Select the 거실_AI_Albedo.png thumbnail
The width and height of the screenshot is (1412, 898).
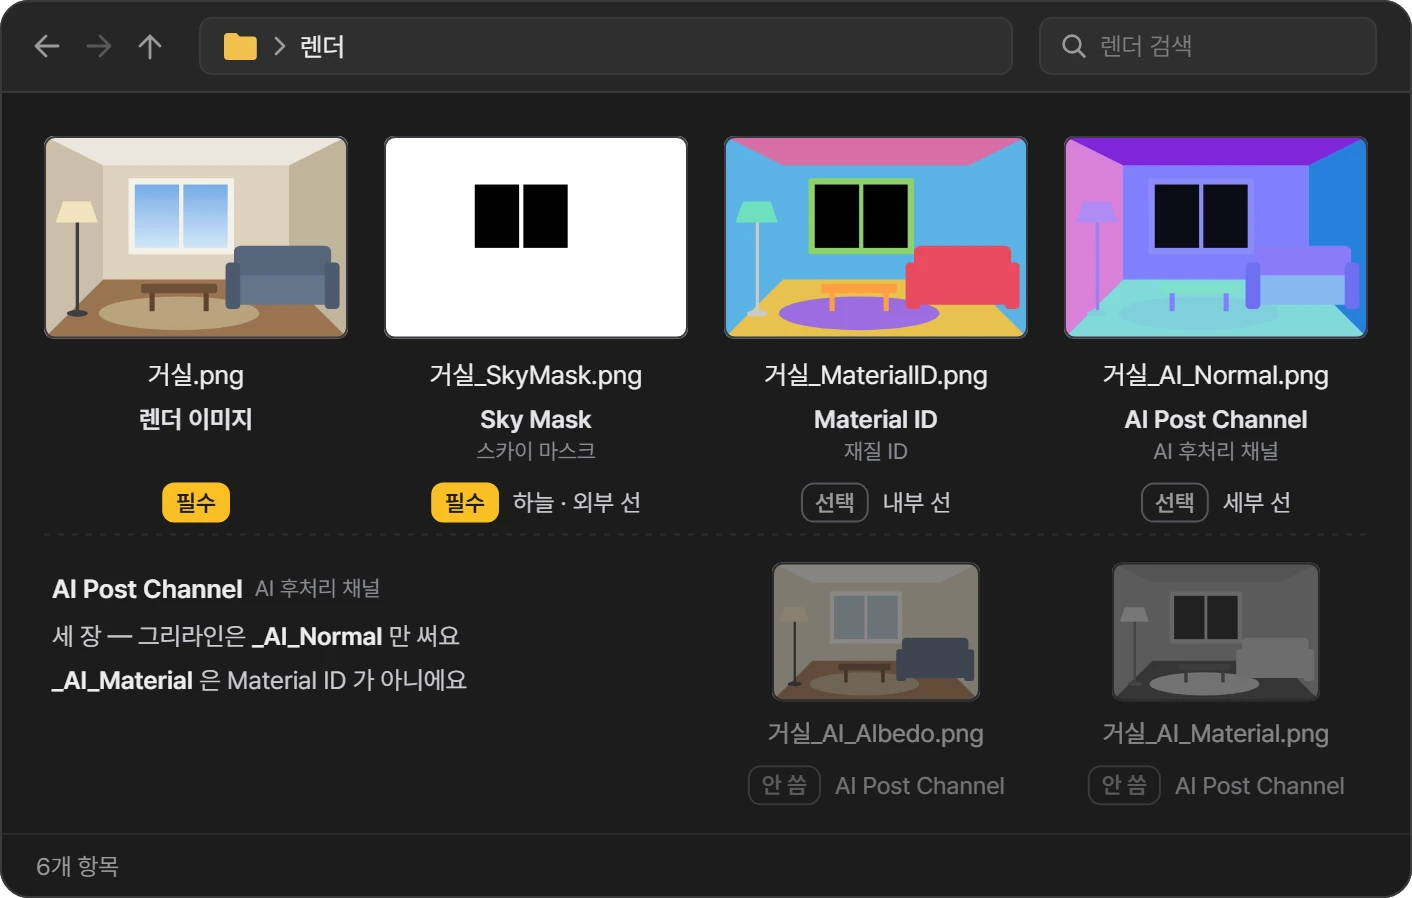point(876,632)
